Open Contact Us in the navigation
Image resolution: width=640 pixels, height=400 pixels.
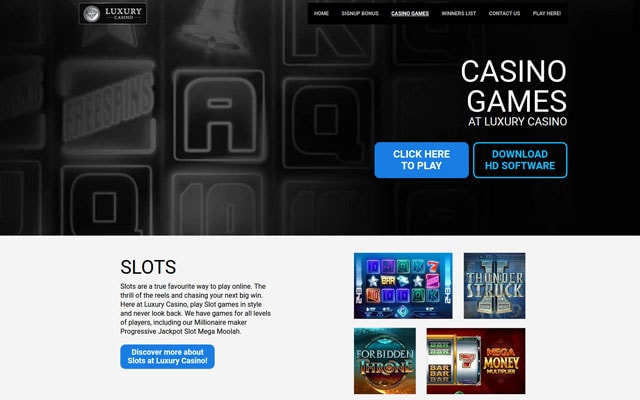[504, 13]
